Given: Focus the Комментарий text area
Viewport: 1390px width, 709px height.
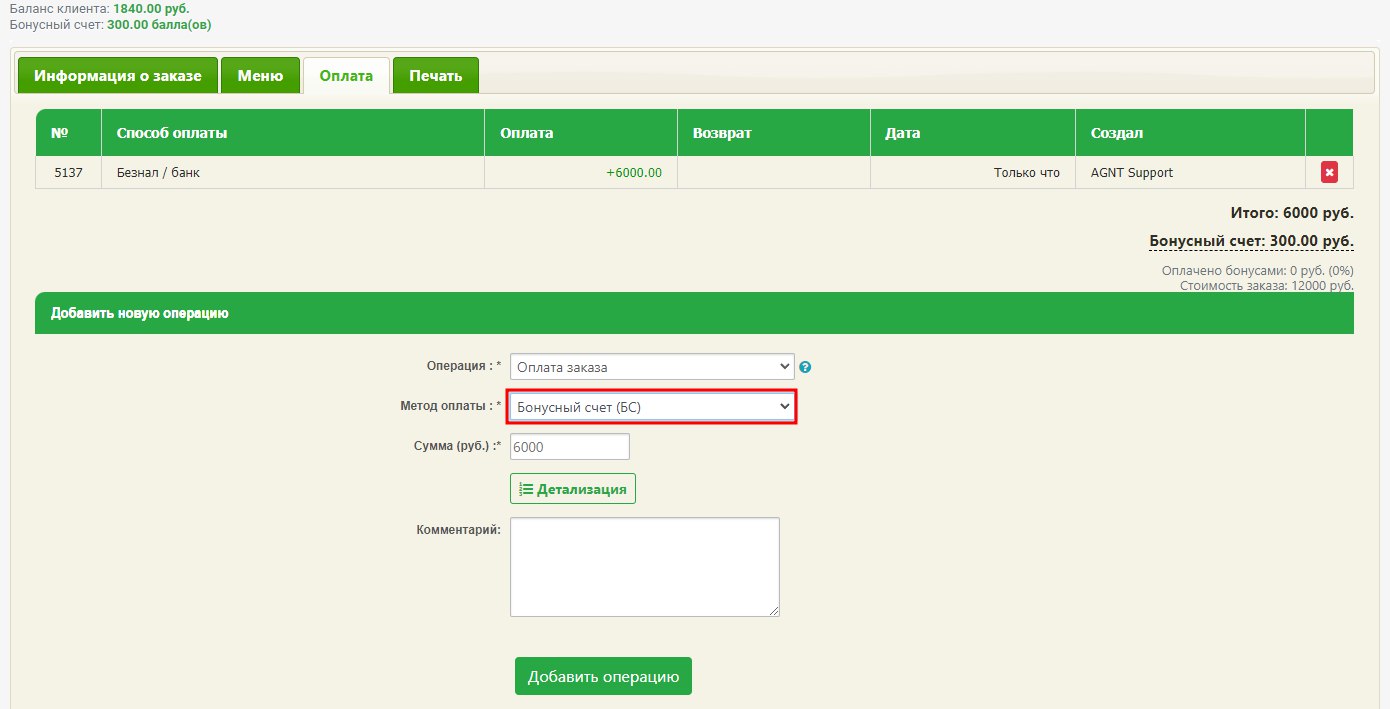Looking at the screenshot, I should point(644,566).
